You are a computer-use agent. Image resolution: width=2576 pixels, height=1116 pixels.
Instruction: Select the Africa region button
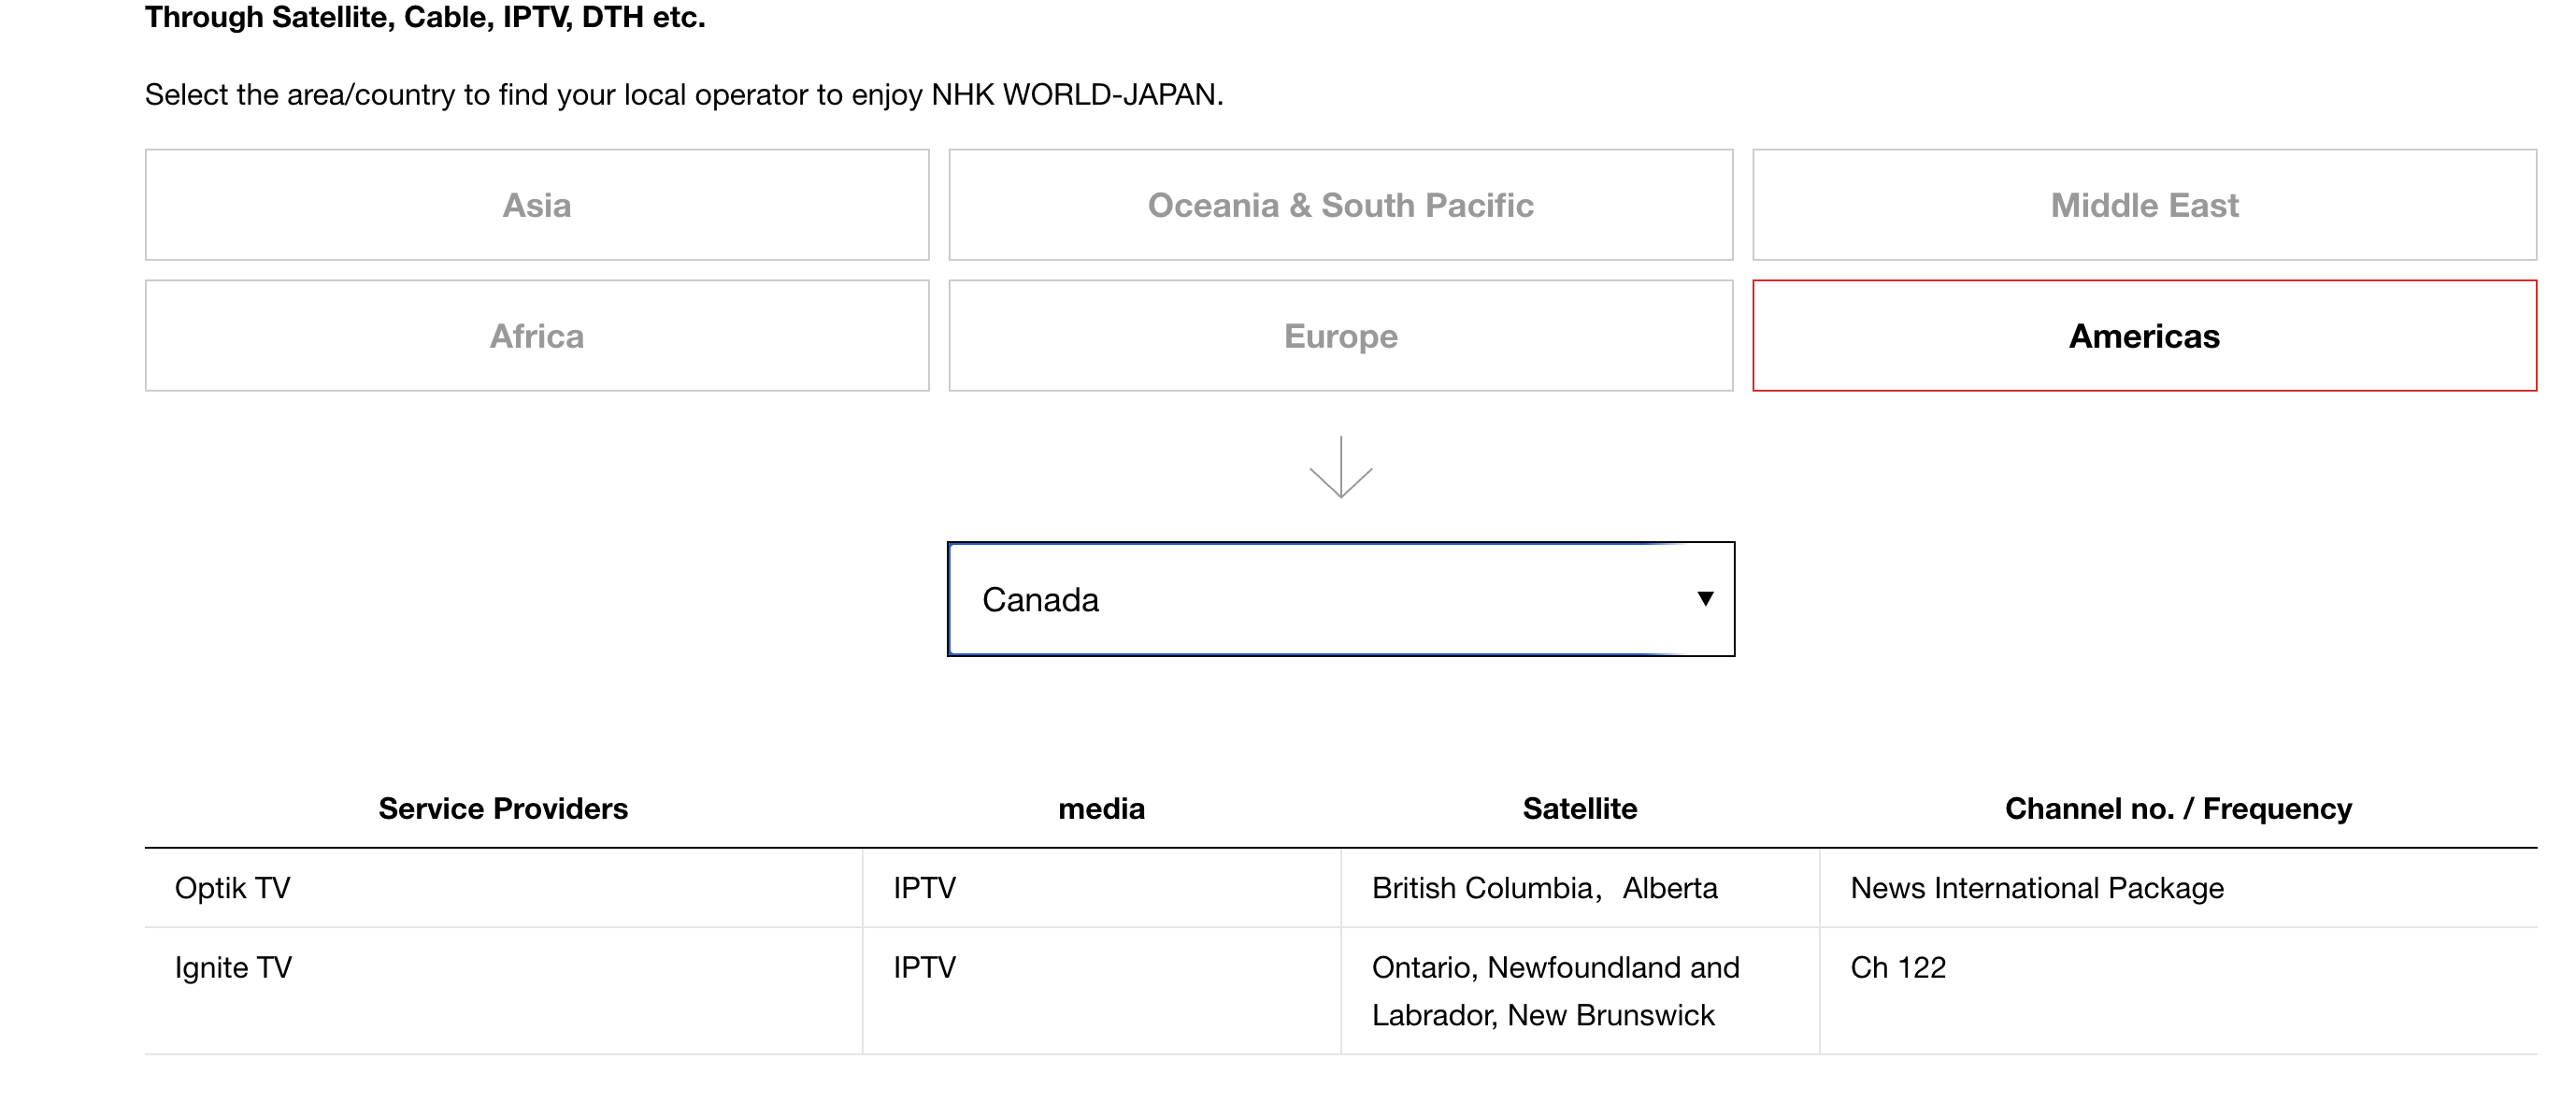point(537,336)
